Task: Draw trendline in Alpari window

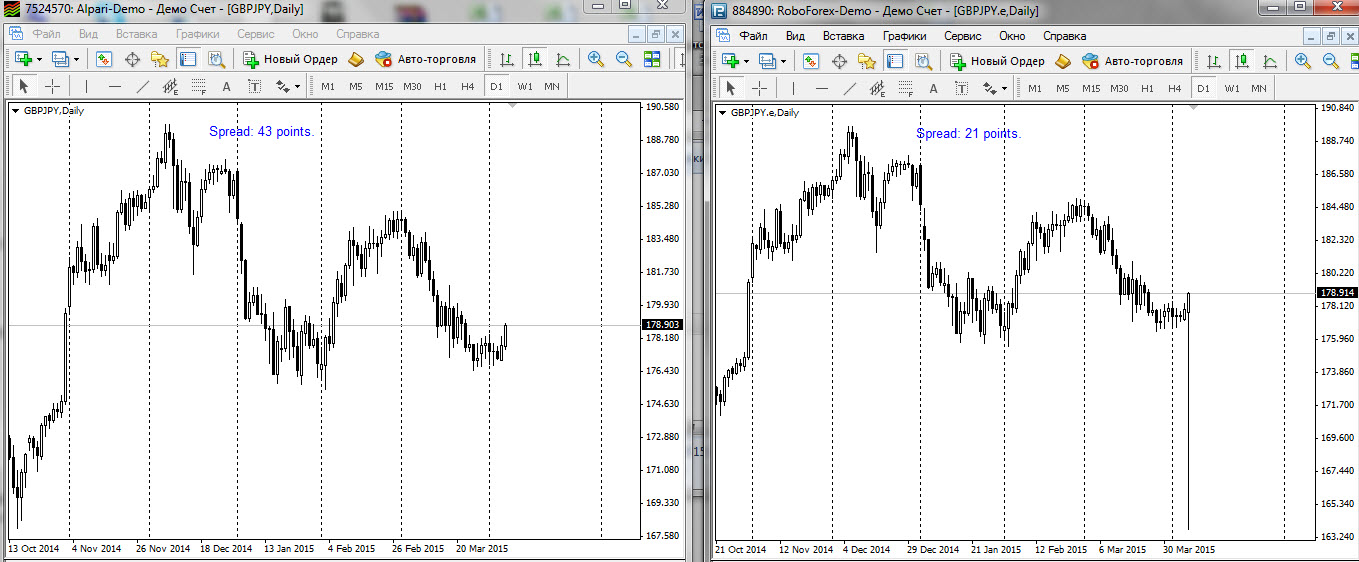Action: tap(142, 86)
